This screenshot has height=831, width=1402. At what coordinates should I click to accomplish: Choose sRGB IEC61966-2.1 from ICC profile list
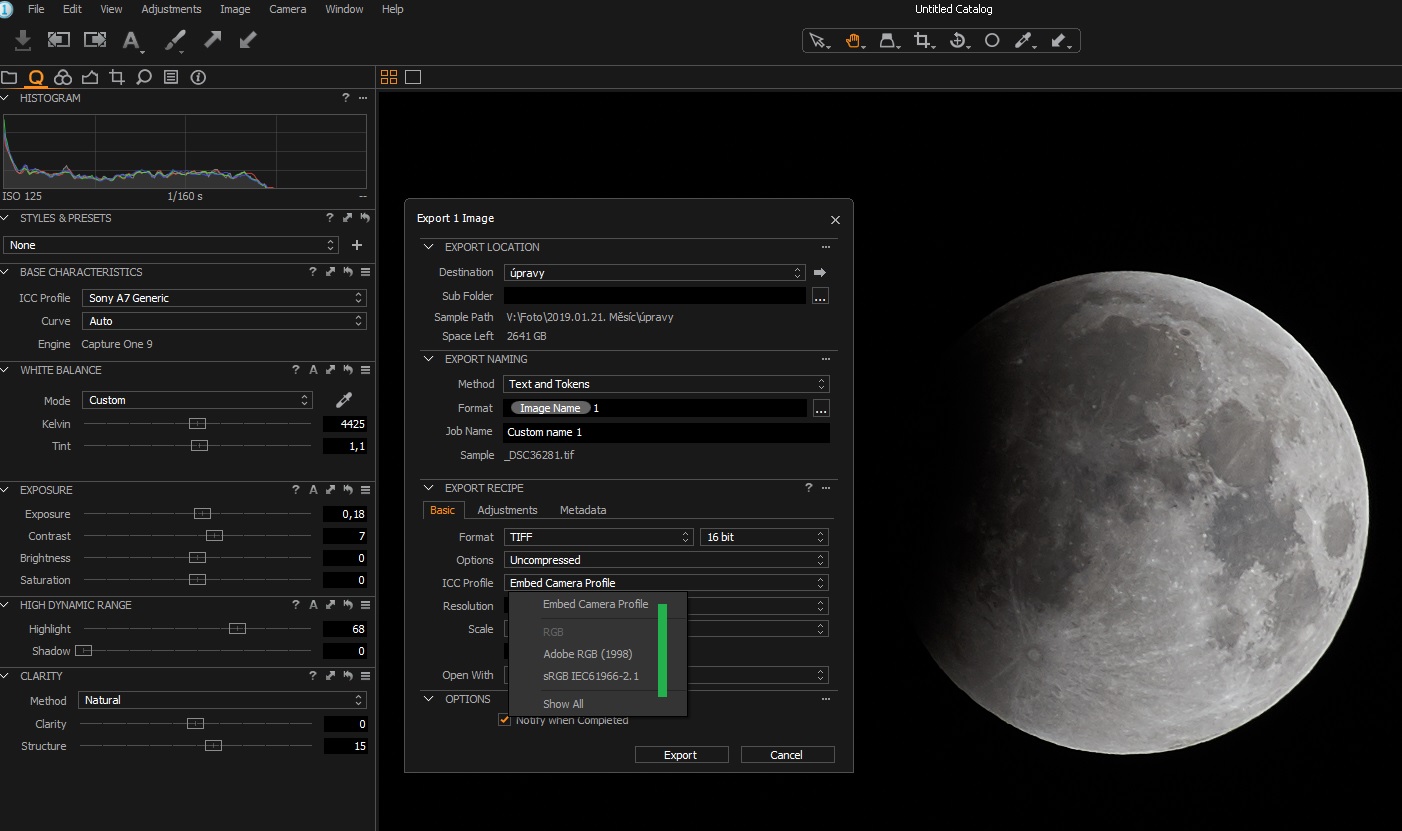[590, 677]
